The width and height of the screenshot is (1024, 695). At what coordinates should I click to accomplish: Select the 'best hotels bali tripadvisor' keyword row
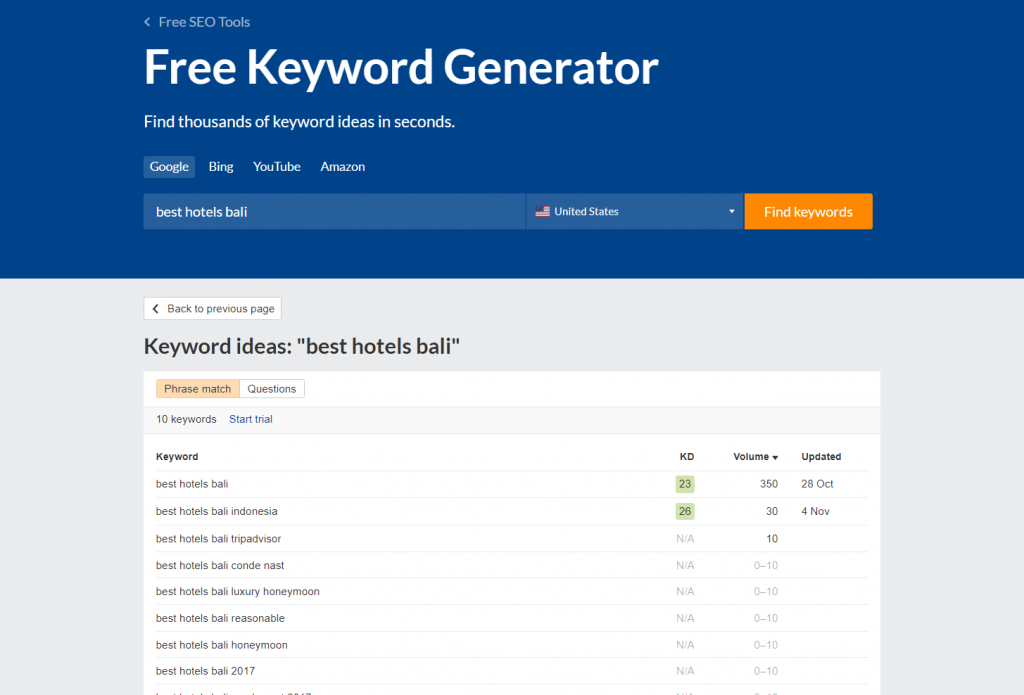[x=218, y=539]
